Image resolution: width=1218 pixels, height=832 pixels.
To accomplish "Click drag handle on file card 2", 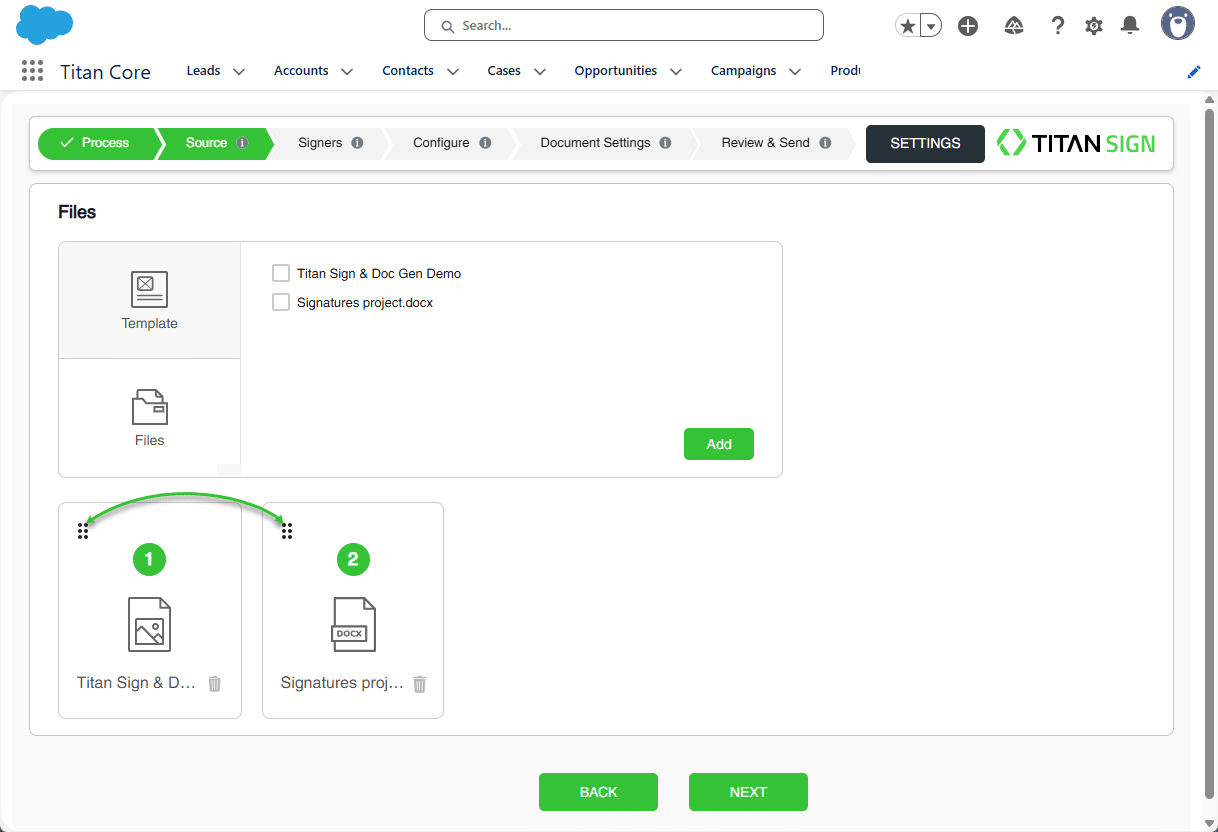I will tap(287, 531).
